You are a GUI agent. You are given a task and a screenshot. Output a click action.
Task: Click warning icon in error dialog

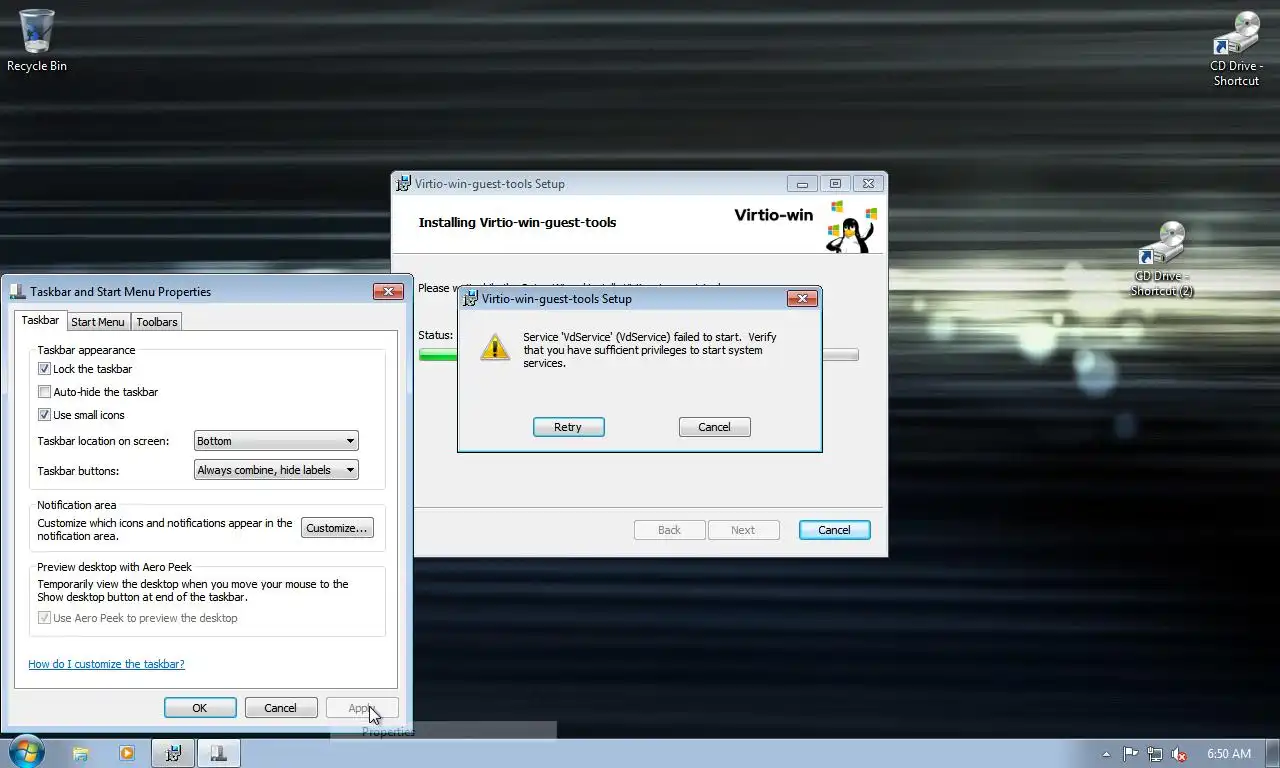tap(495, 347)
